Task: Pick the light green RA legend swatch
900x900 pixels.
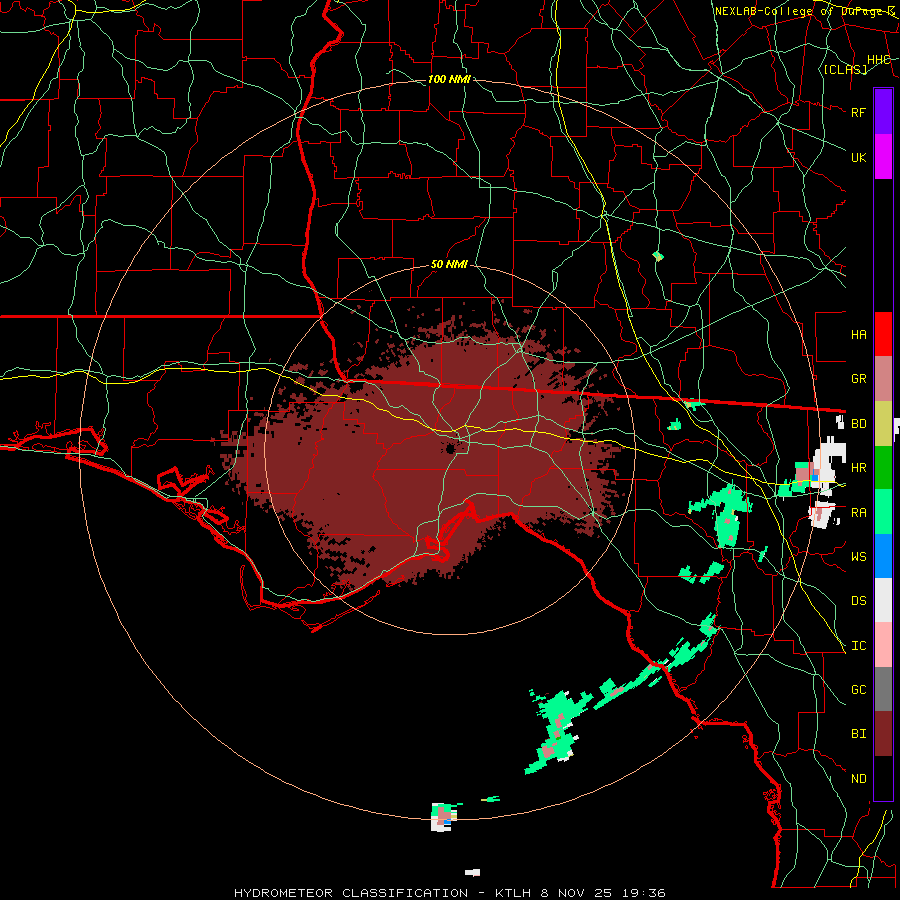Action: pos(883,512)
